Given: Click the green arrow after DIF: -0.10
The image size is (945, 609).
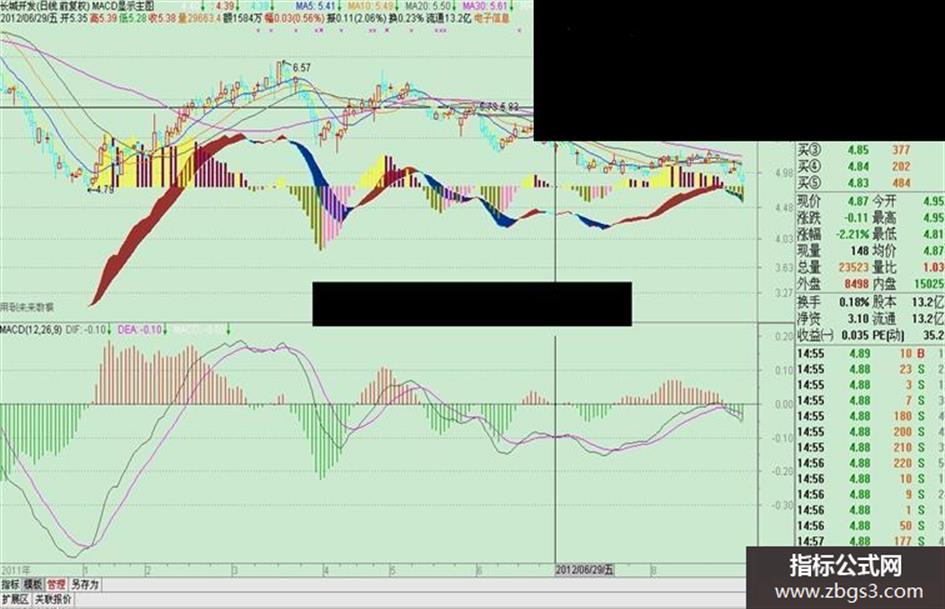Looking at the screenshot, I should coord(110,329).
